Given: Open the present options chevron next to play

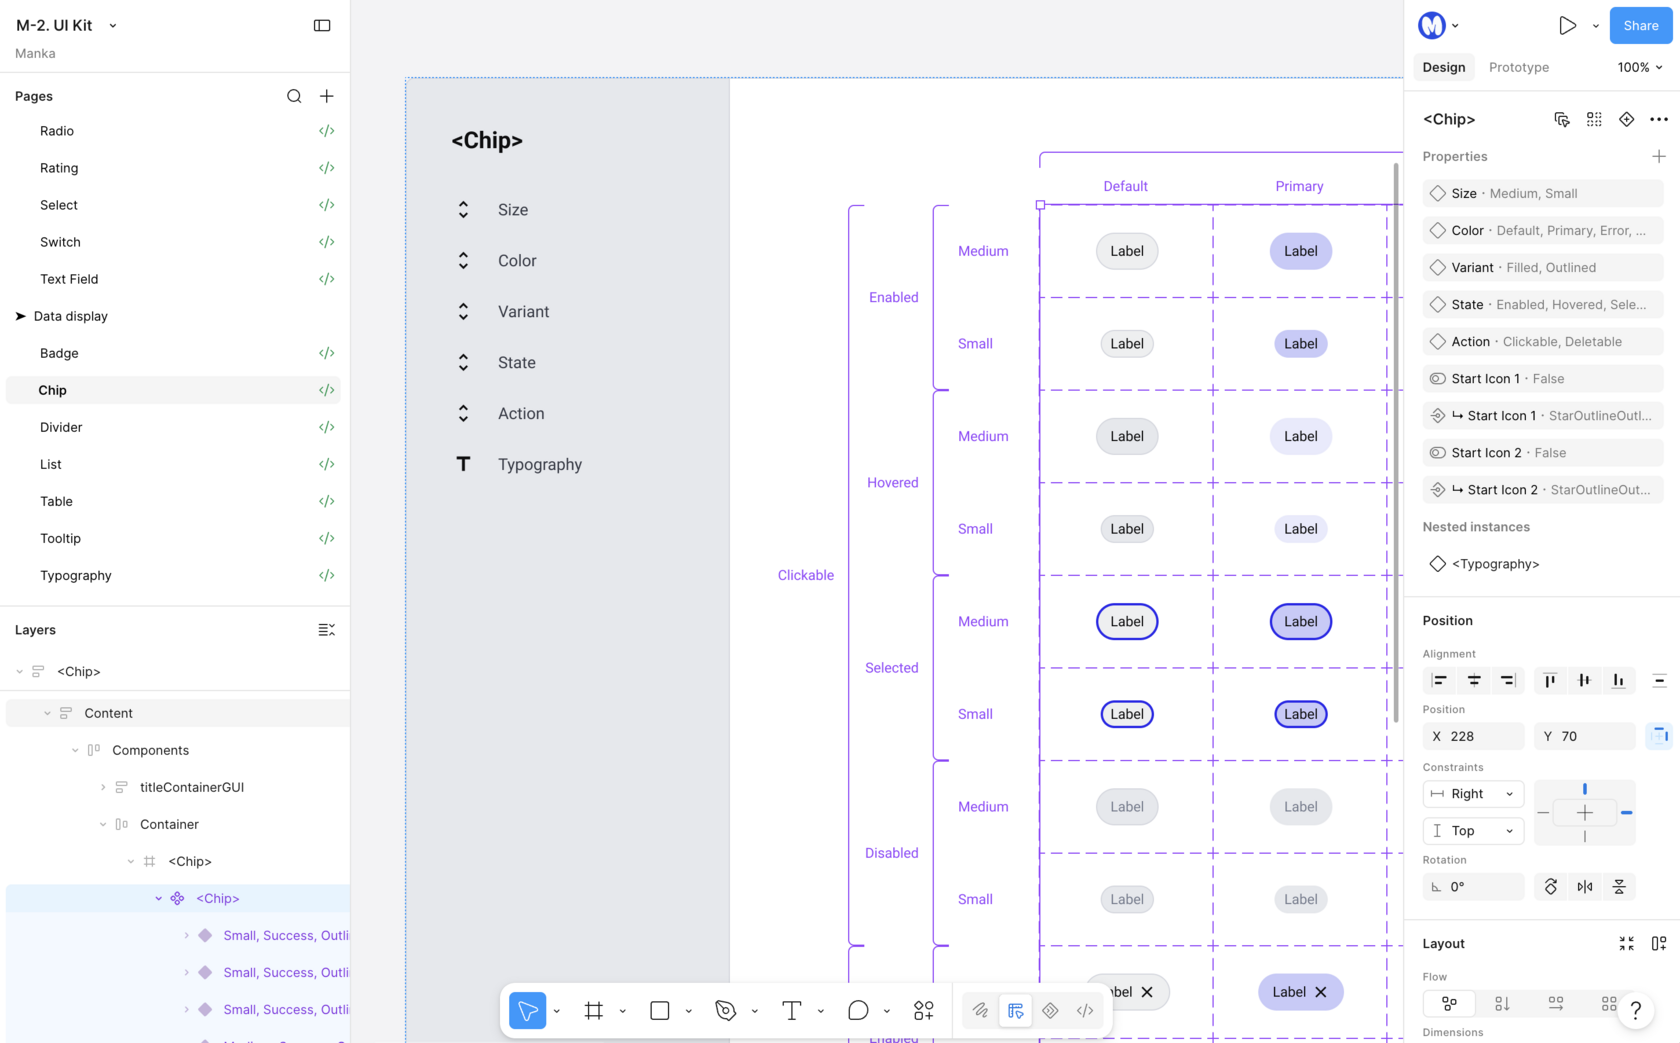Looking at the screenshot, I should [x=1596, y=26].
